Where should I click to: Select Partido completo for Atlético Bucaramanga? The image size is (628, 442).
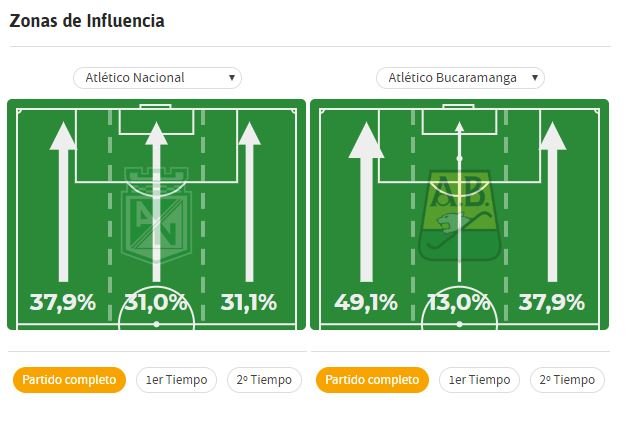pyautogui.click(x=372, y=380)
